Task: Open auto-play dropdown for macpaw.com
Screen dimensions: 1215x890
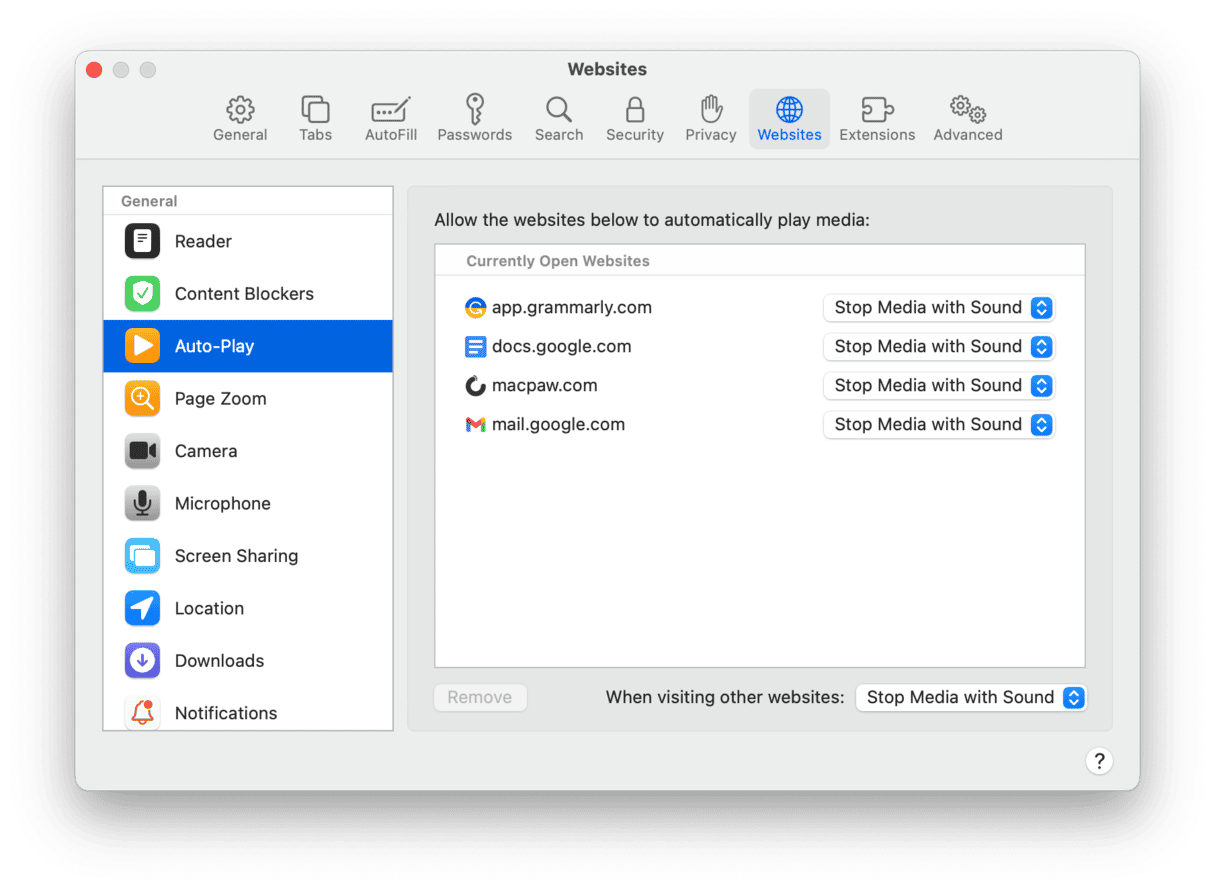Action: point(939,386)
